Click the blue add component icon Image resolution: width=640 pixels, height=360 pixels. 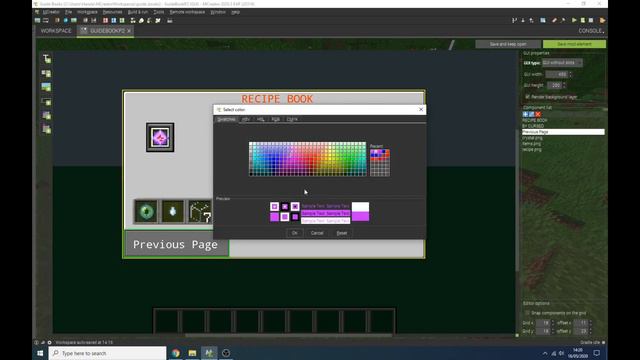525,114
